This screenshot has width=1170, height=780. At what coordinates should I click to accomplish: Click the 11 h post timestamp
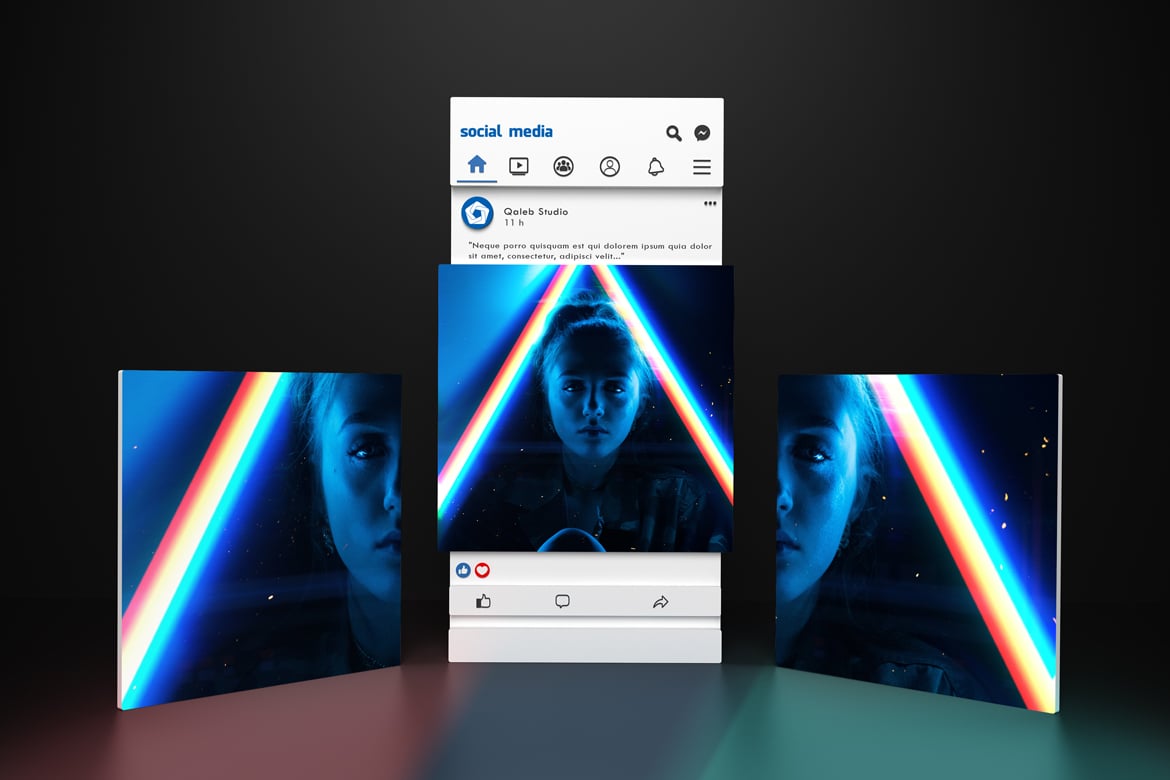[x=513, y=222]
